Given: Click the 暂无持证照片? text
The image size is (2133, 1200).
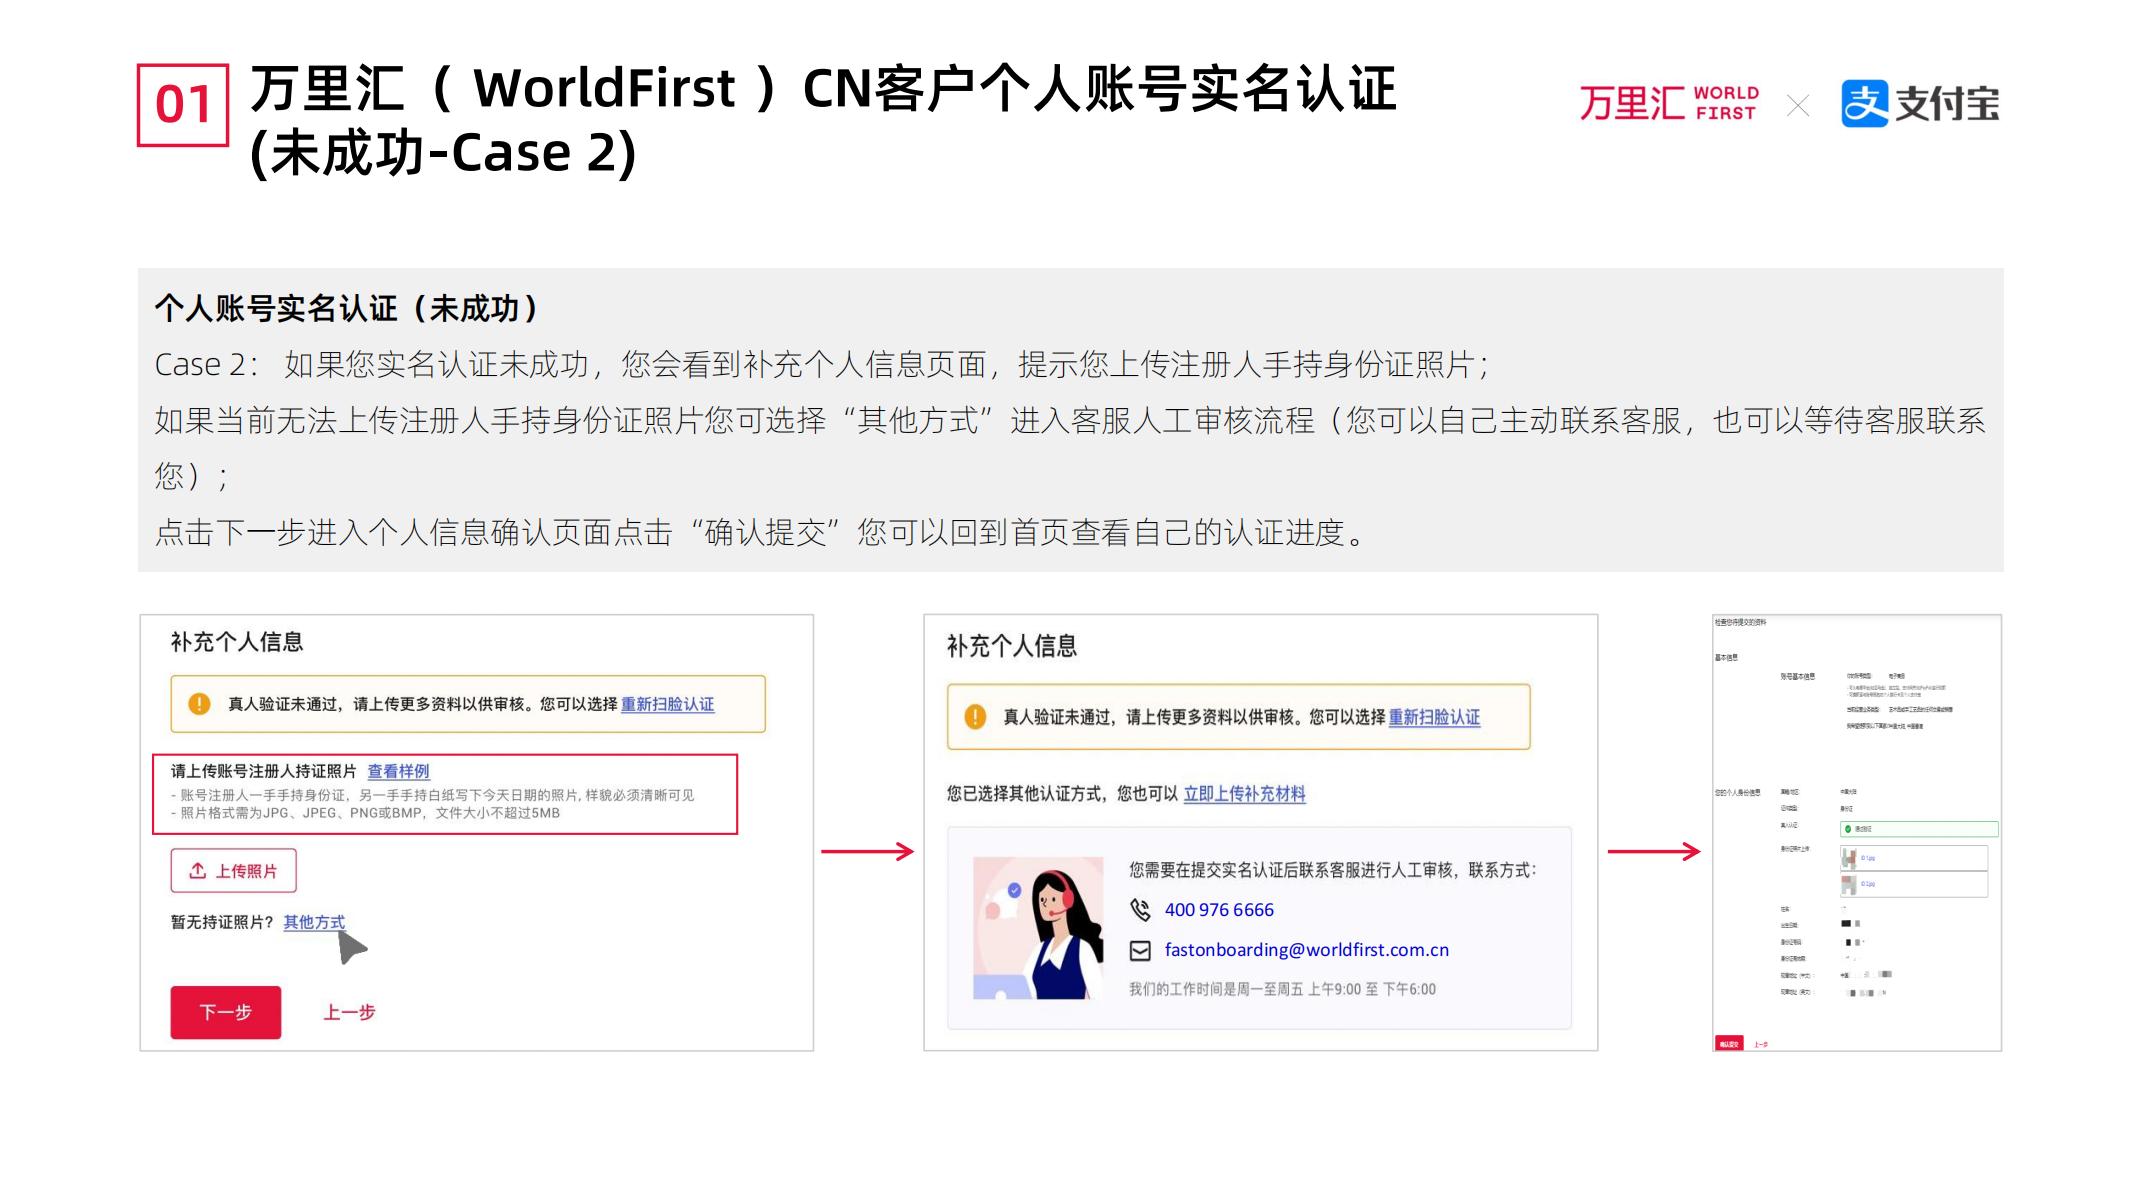Looking at the screenshot, I should [222, 922].
